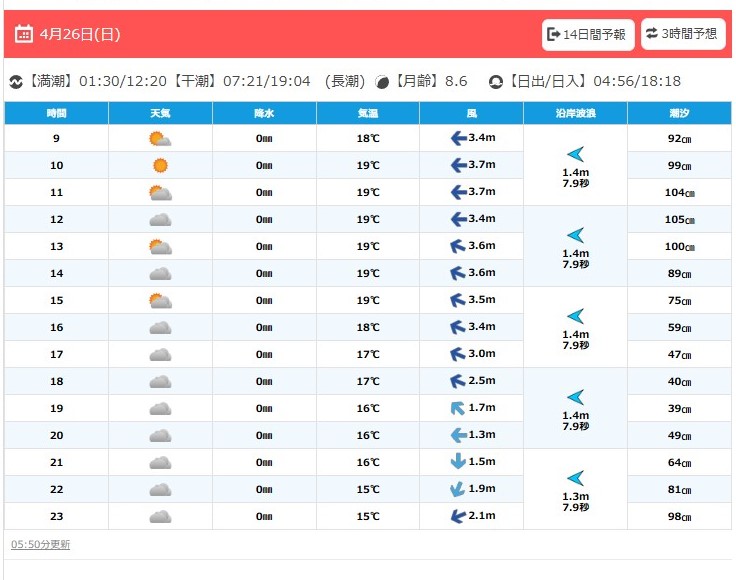Click the 沿岸波浪 column header

pyautogui.click(x=575, y=113)
